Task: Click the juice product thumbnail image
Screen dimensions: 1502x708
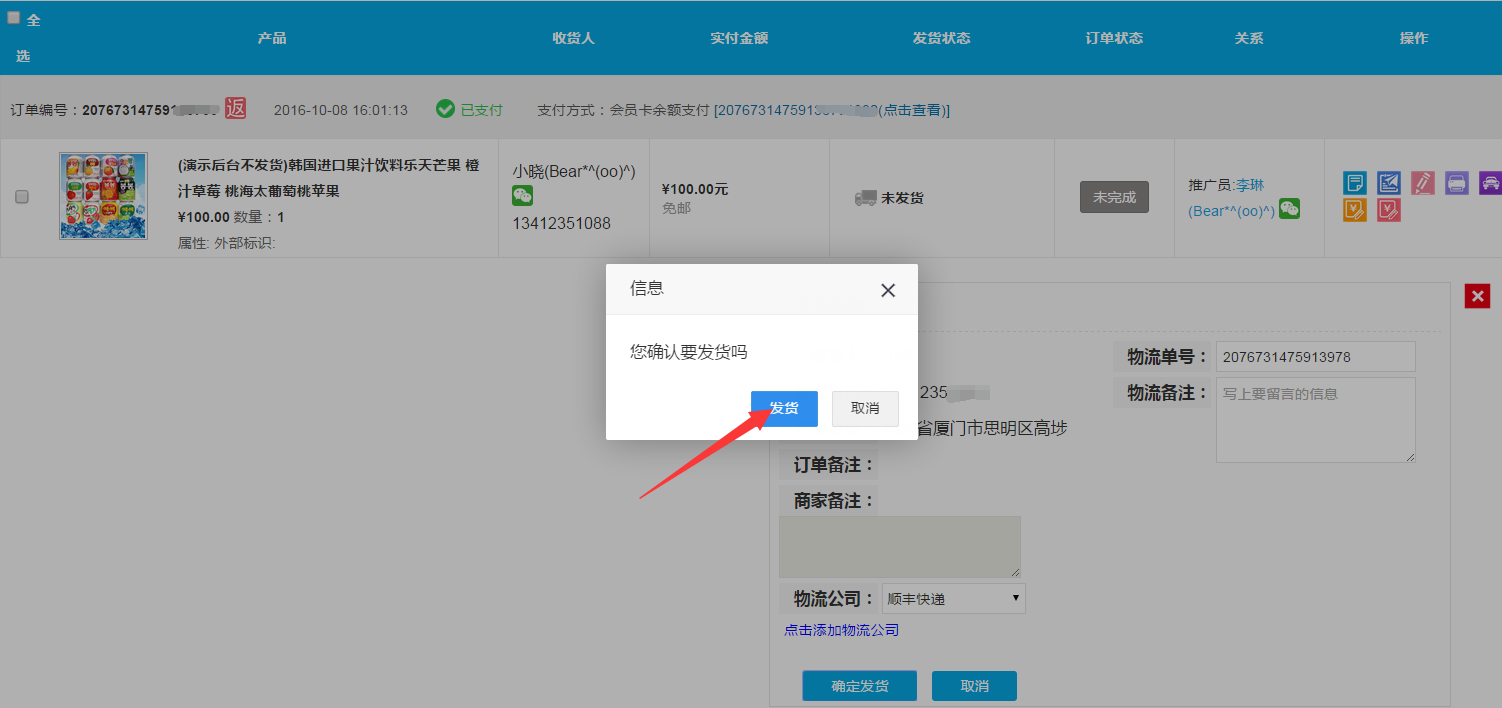Action: pos(103,196)
